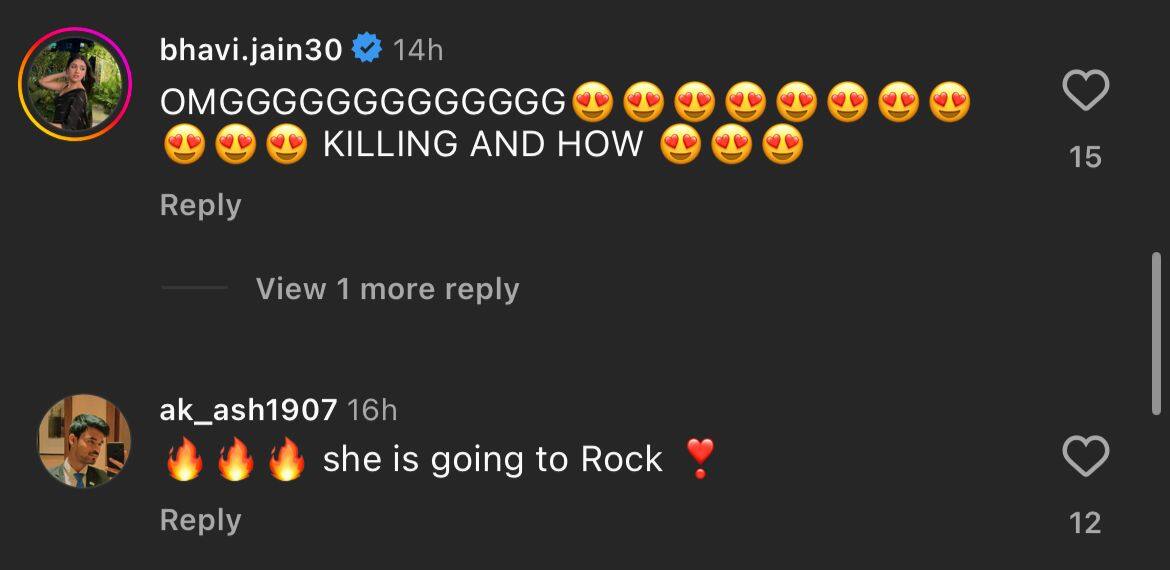This screenshot has width=1170, height=570.
Task: Click the 16h timestamp
Action: pos(372,410)
